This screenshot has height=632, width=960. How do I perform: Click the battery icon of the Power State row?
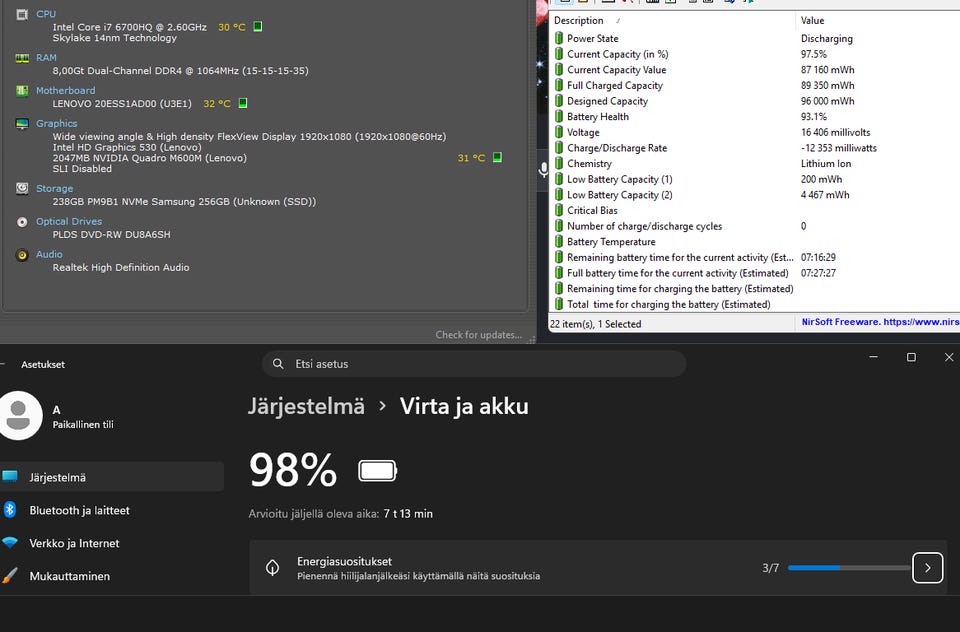[559, 38]
